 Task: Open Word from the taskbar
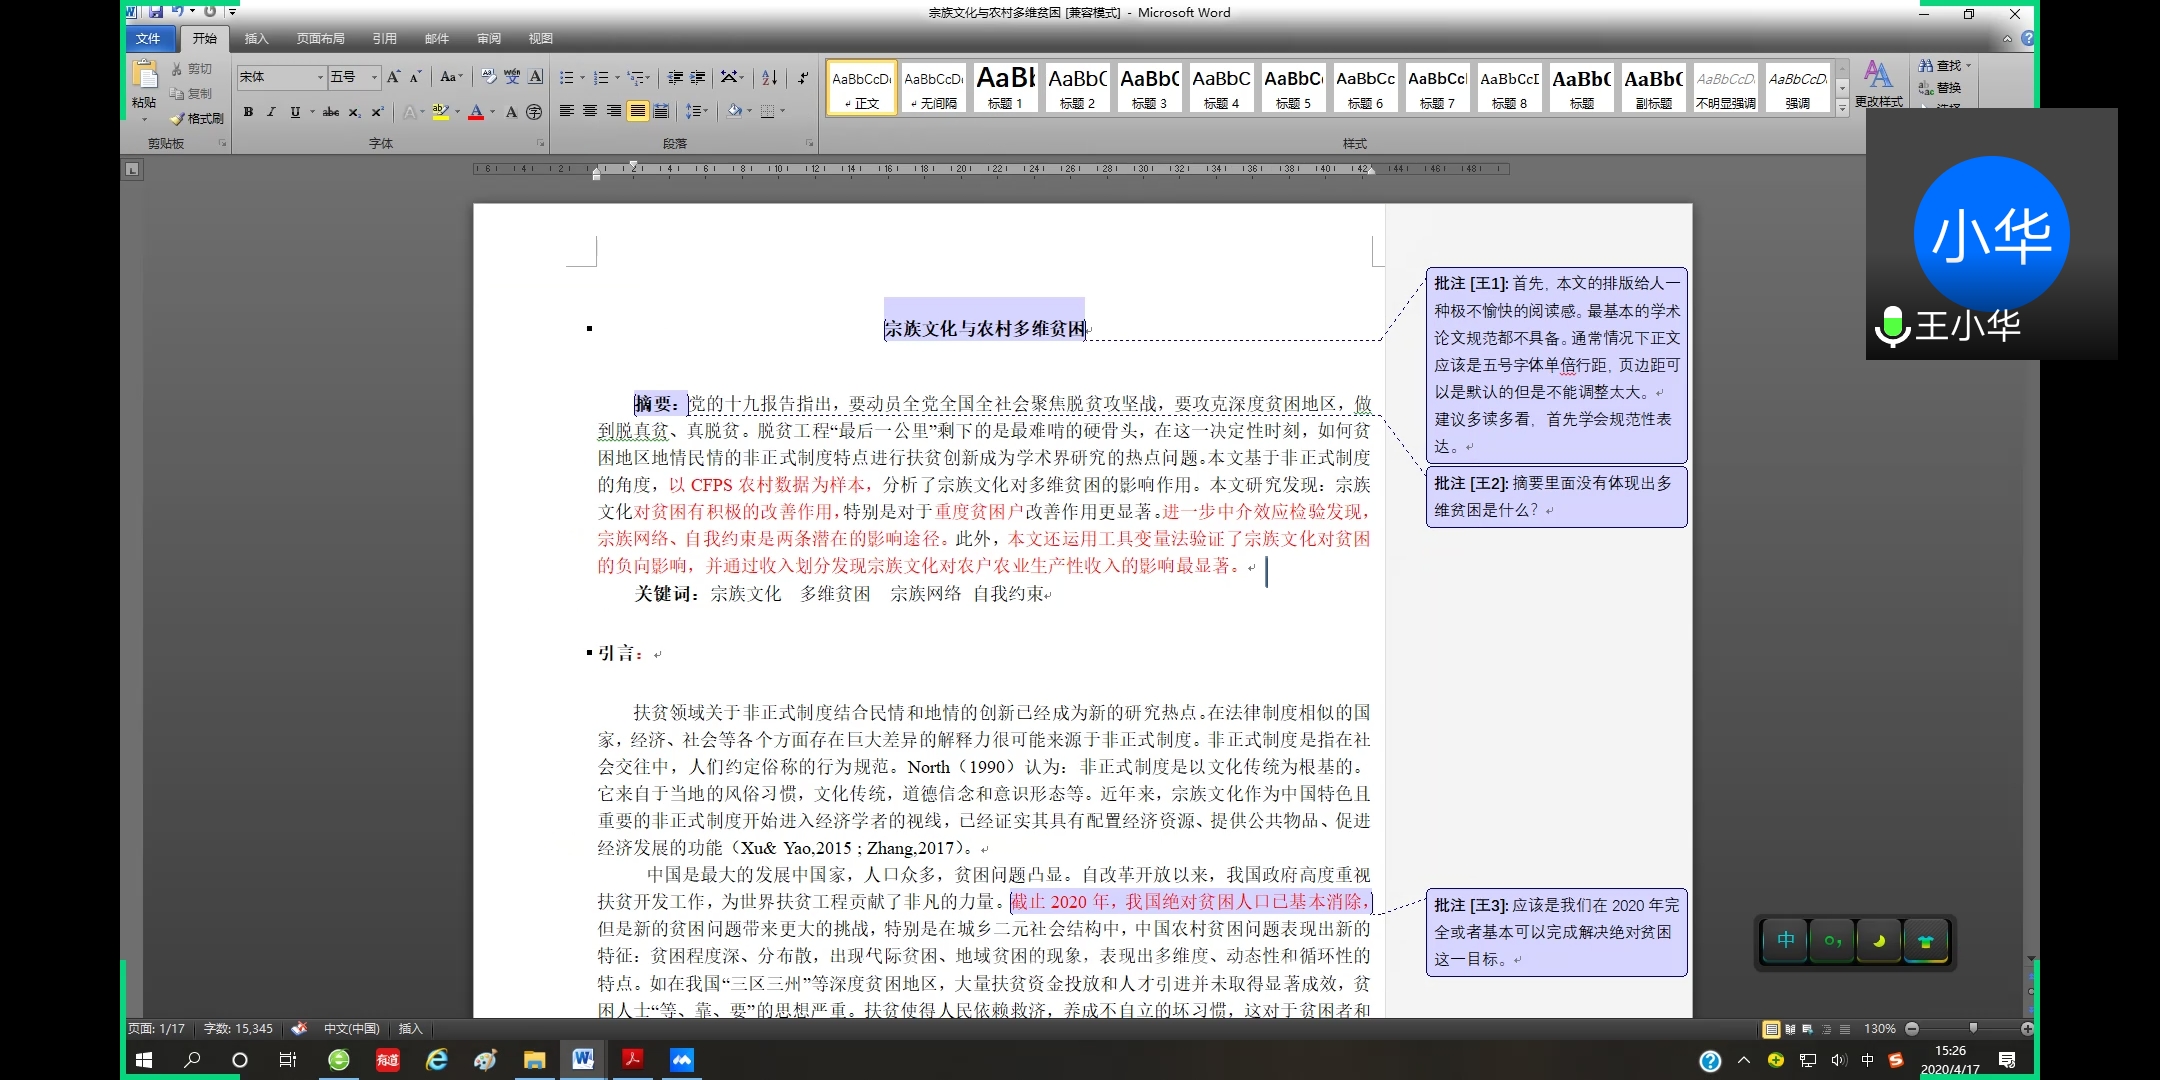(x=583, y=1059)
